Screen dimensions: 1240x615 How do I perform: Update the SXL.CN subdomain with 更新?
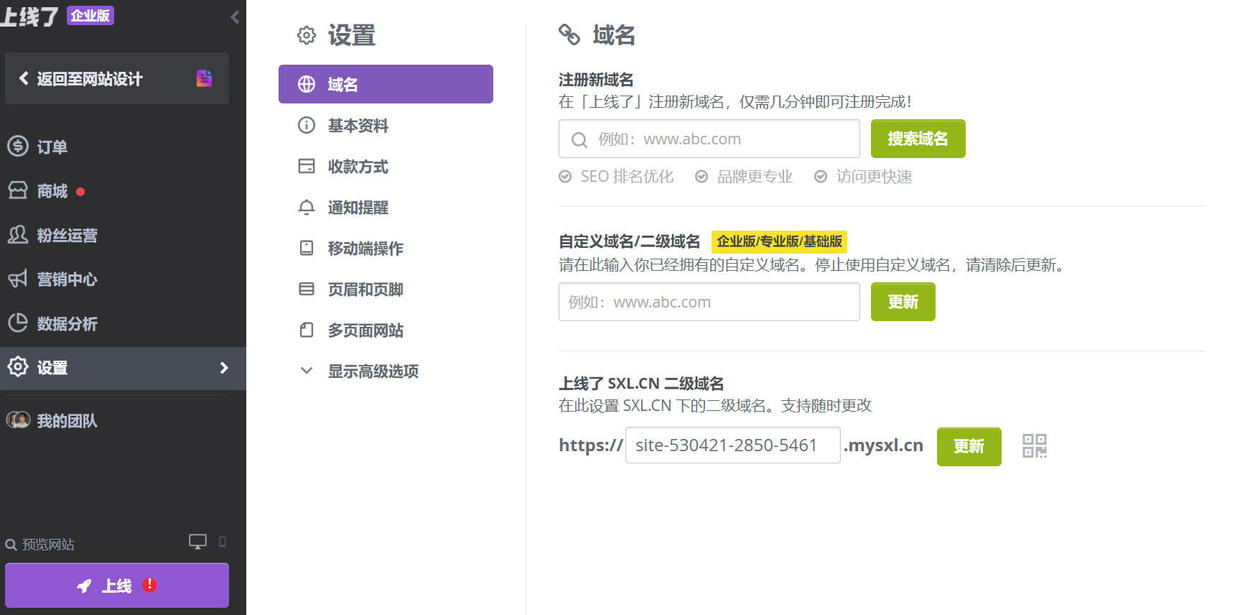(x=968, y=446)
